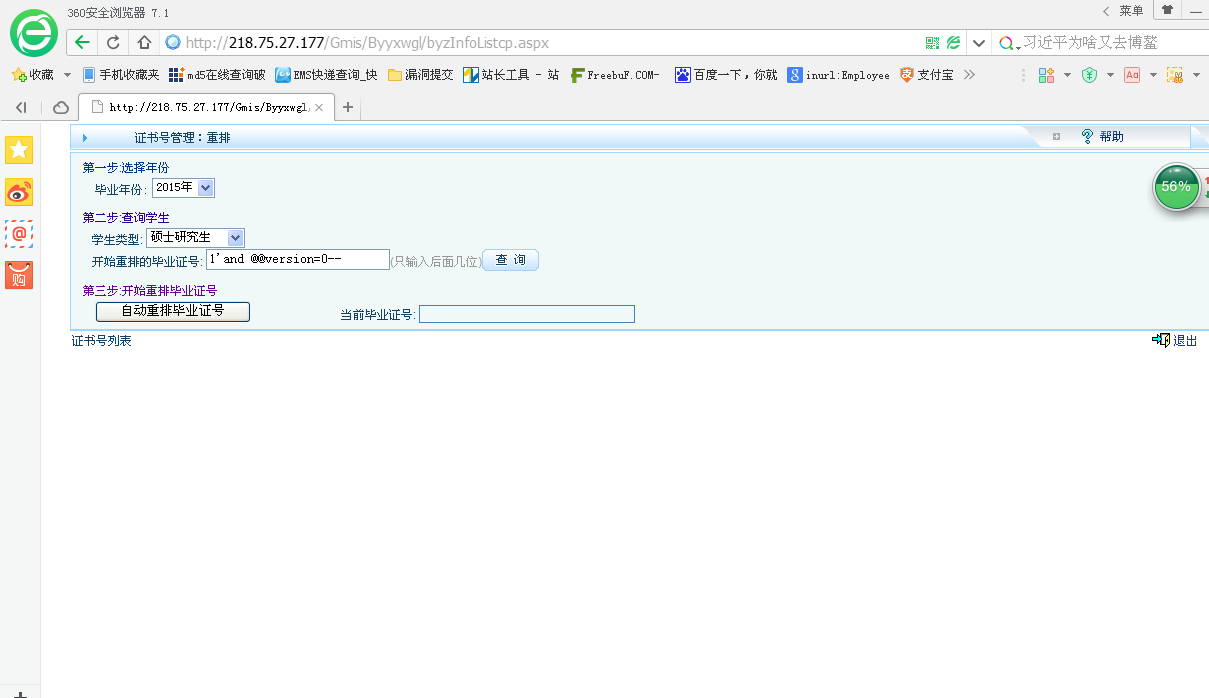Toggle the sidebar collapse icon left of tabs
1209x698 pixels.
click(20, 107)
